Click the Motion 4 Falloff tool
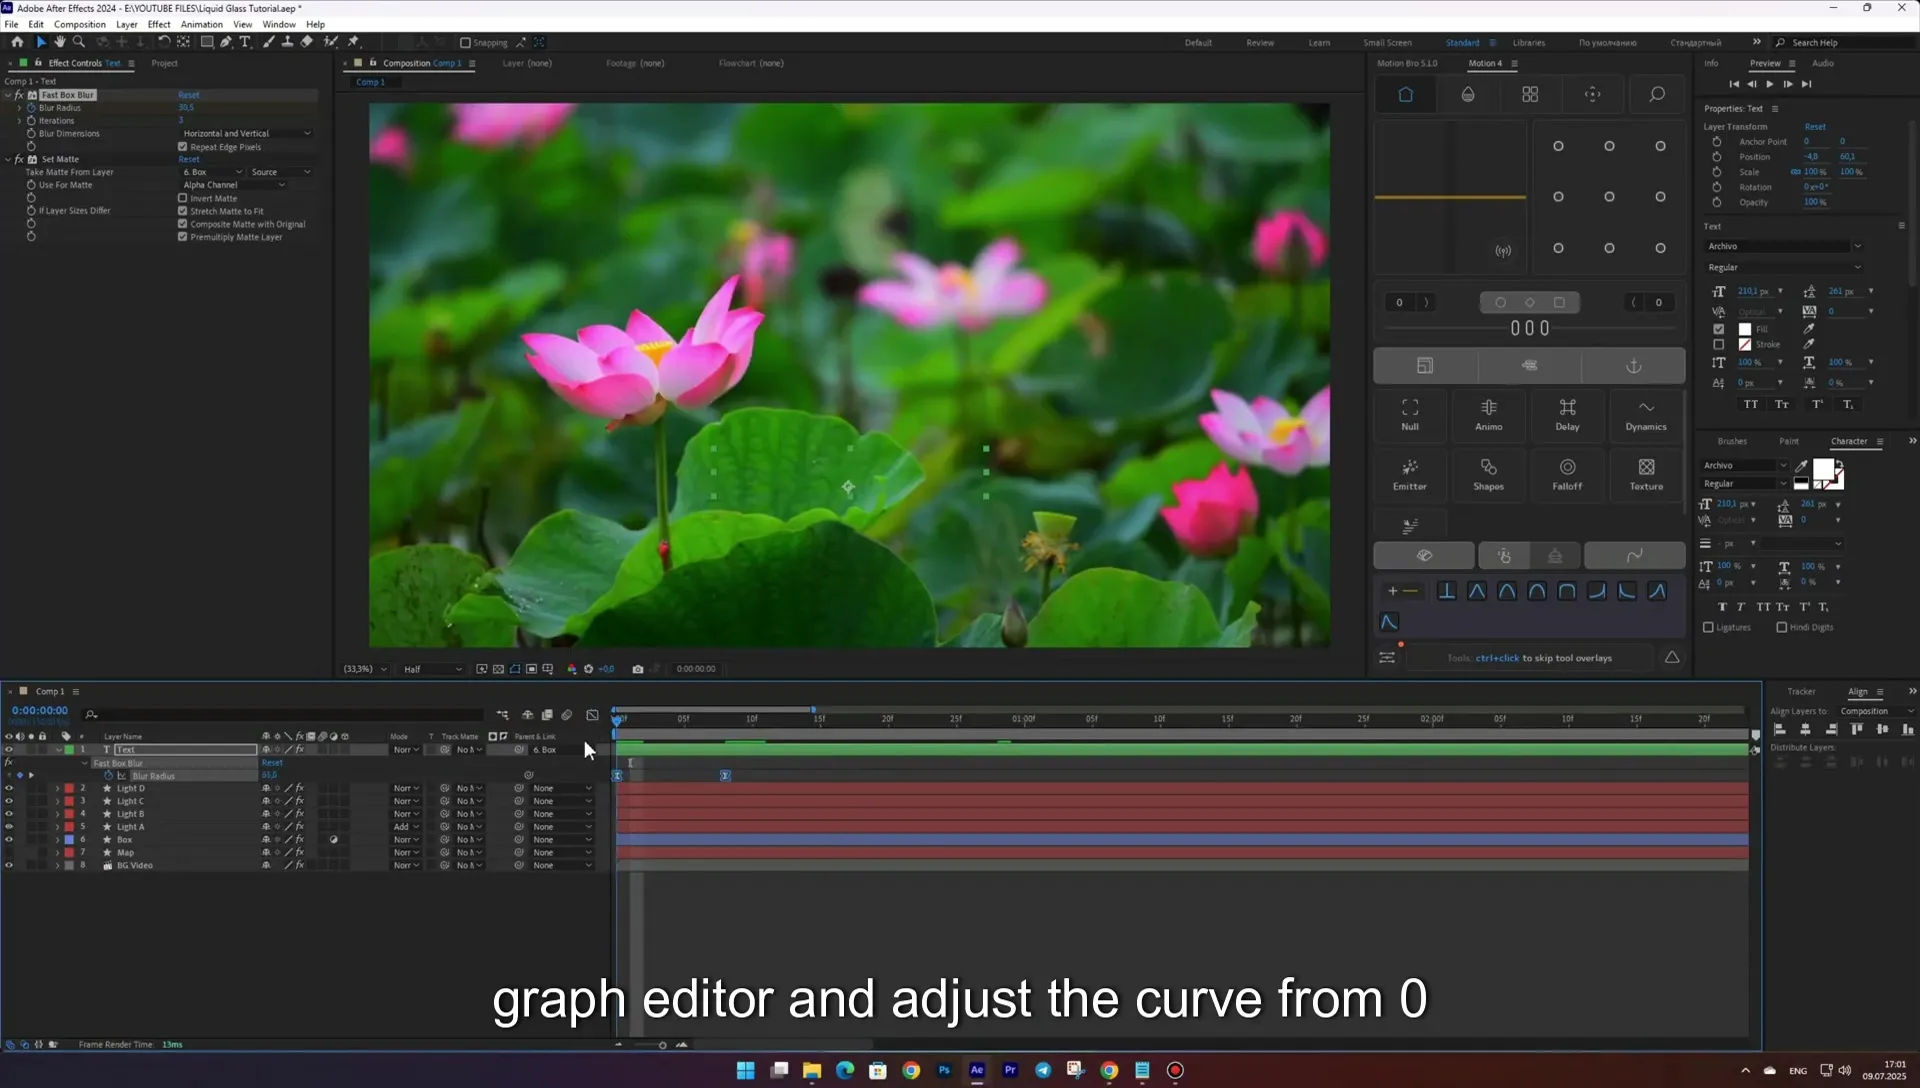Image resolution: width=1920 pixels, height=1088 pixels. click(1567, 474)
